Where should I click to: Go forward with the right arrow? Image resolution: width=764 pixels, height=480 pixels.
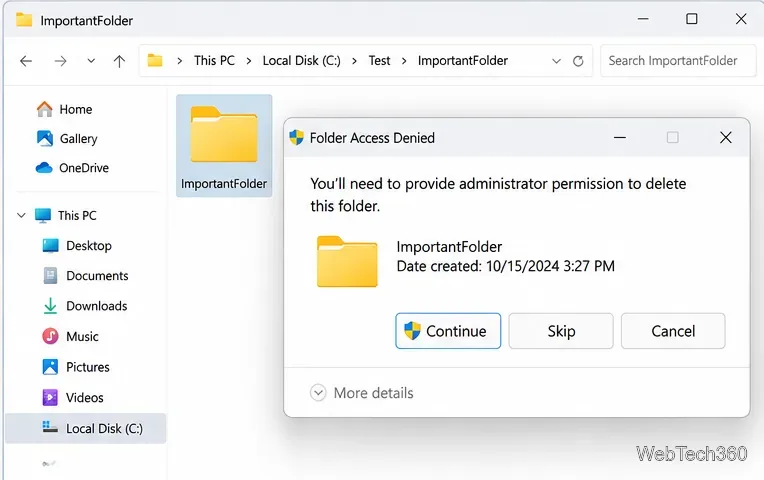60,61
